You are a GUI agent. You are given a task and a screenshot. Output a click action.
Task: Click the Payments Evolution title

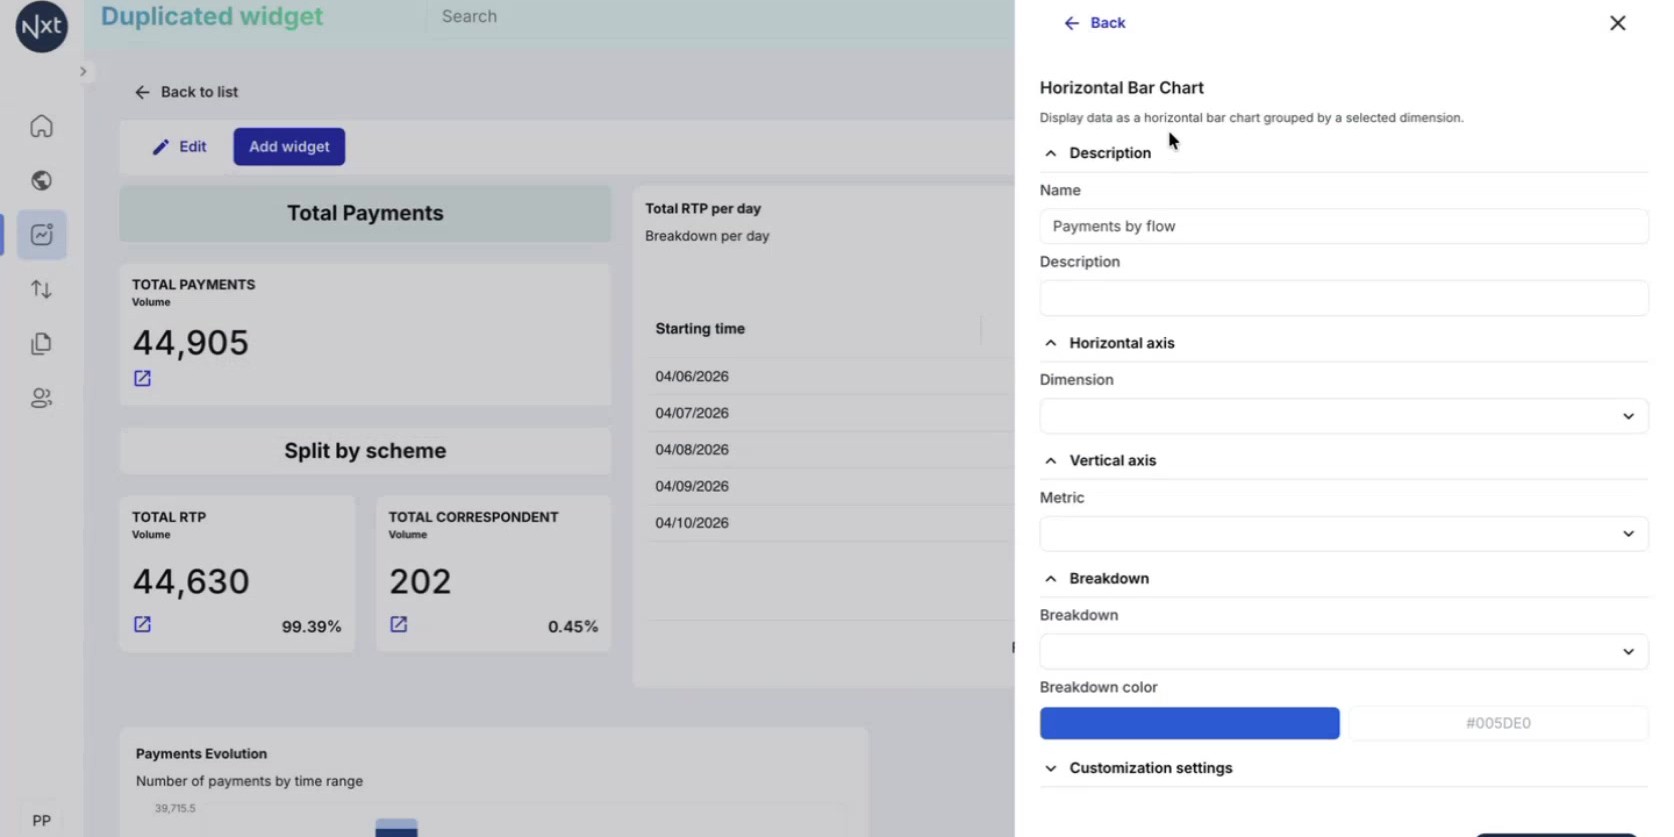pos(201,754)
